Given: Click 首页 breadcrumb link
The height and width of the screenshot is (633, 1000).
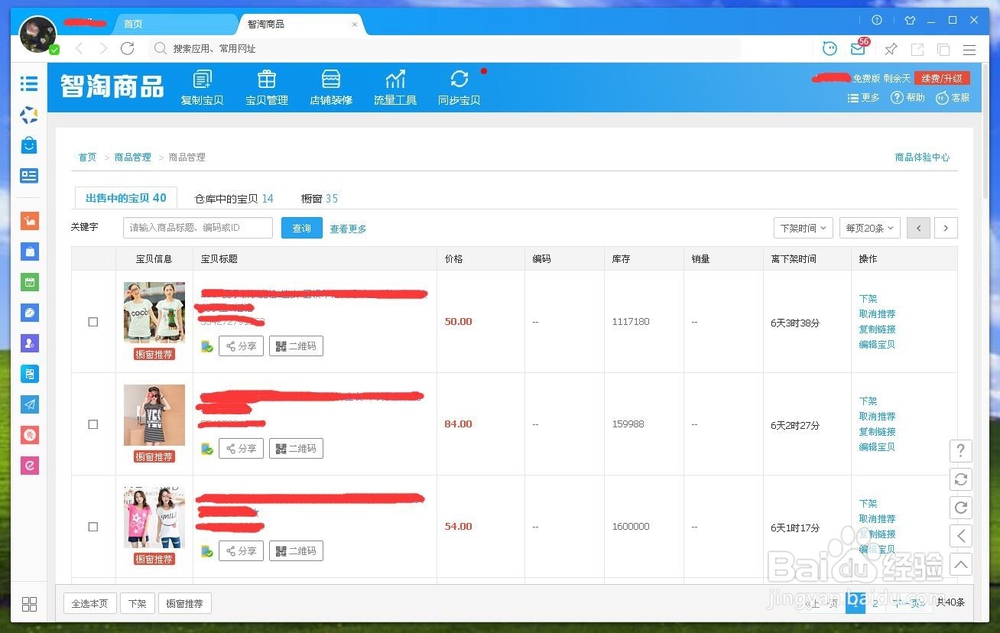Looking at the screenshot, I should pos(87,157).
